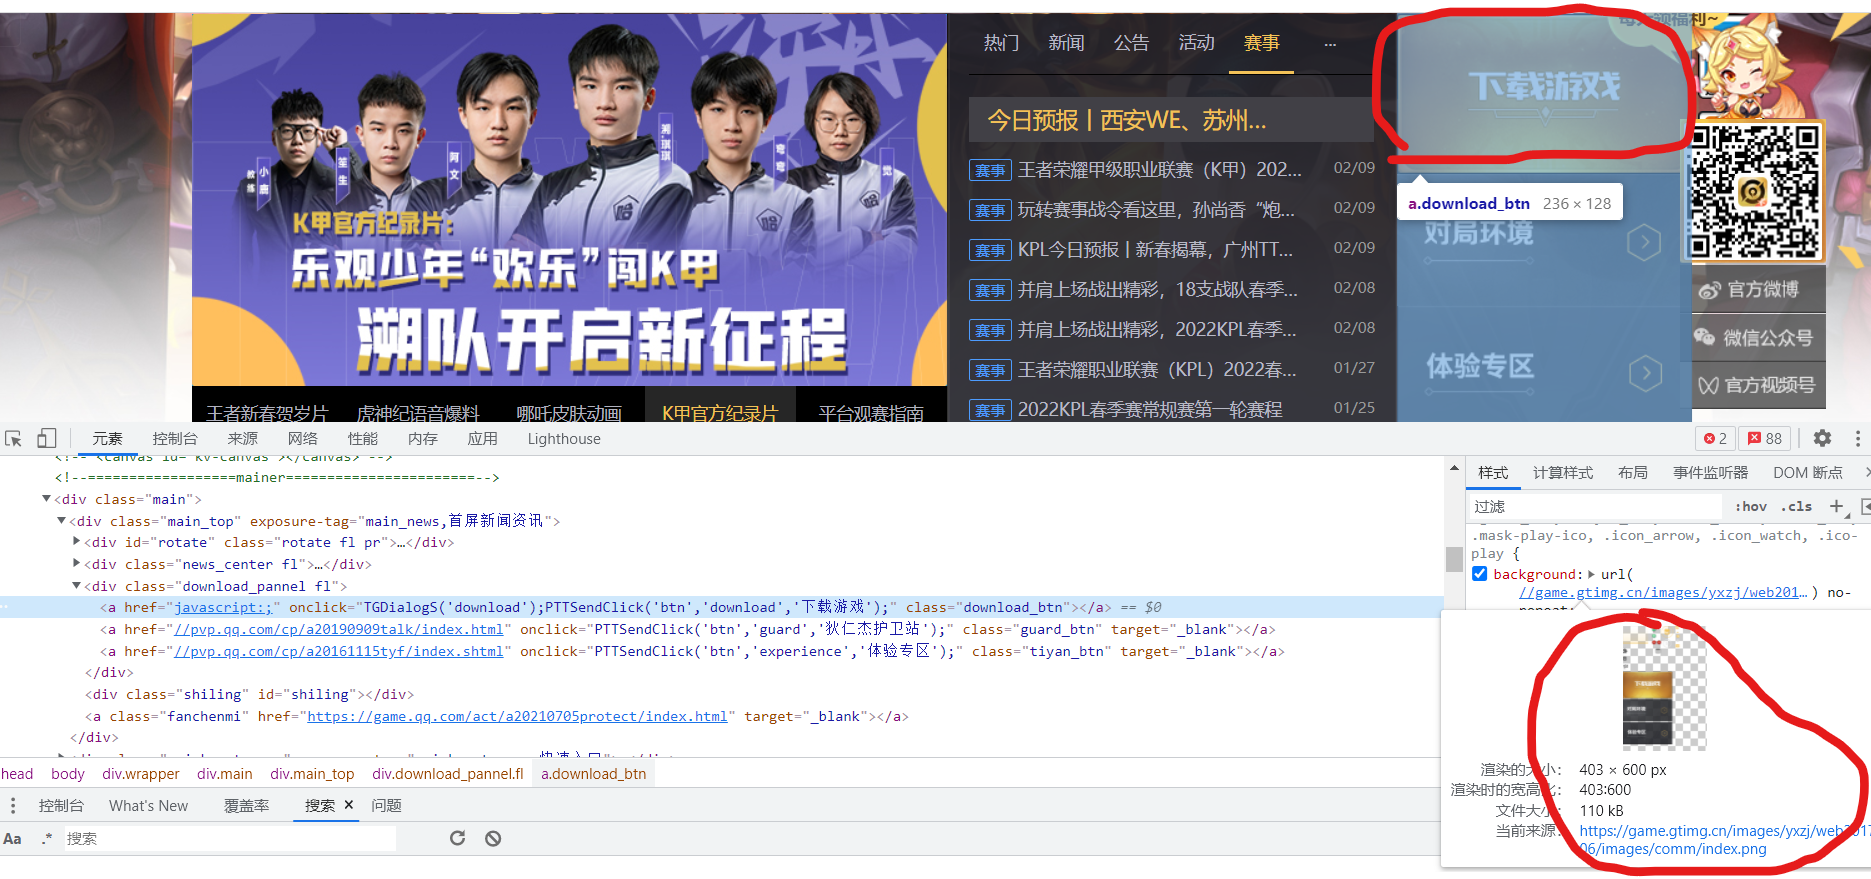Viewport: 1871px width, 879px height.
Task: Open the news tabs ellipsis menu
Action: pyautogui.click(x=1330, y=44)
